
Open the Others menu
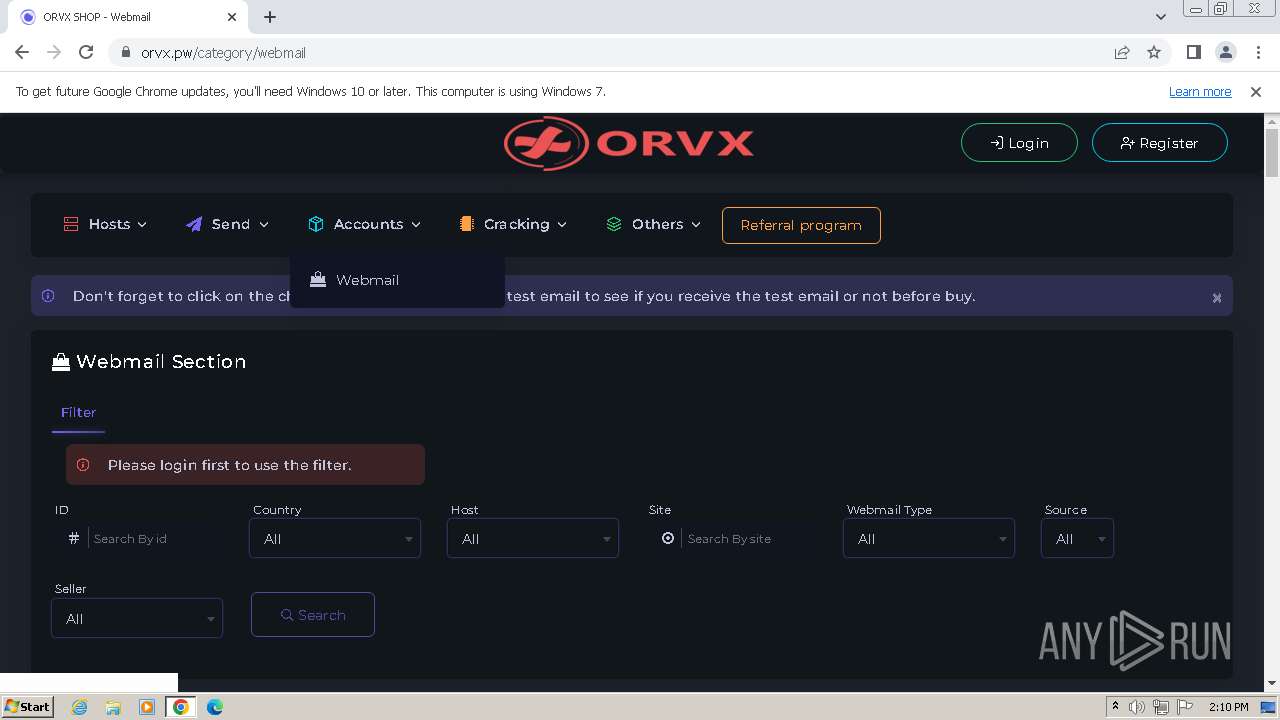click(653, 224)
